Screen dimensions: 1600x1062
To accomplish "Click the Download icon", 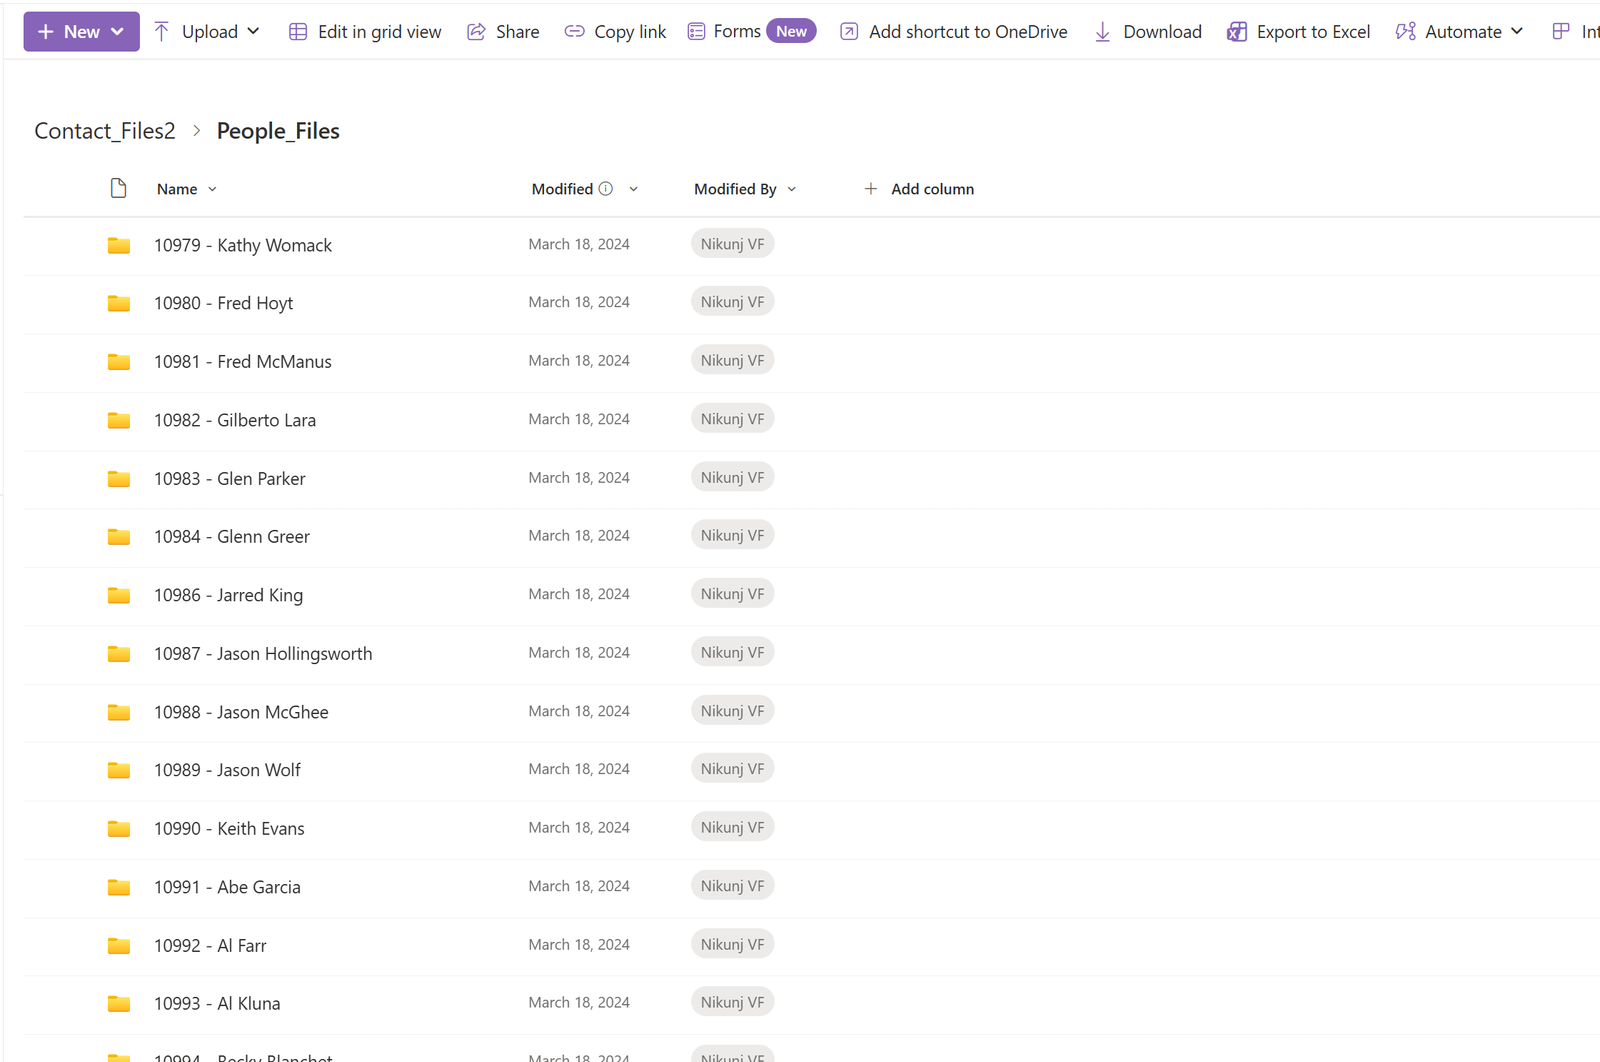I will point(1102,32).
